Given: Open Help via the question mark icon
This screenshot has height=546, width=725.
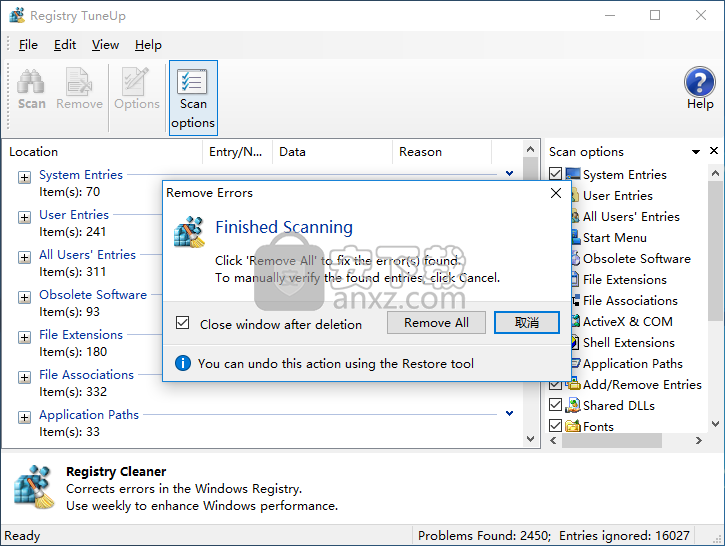Looking at the screenshot, I should [x=699, y=84].
